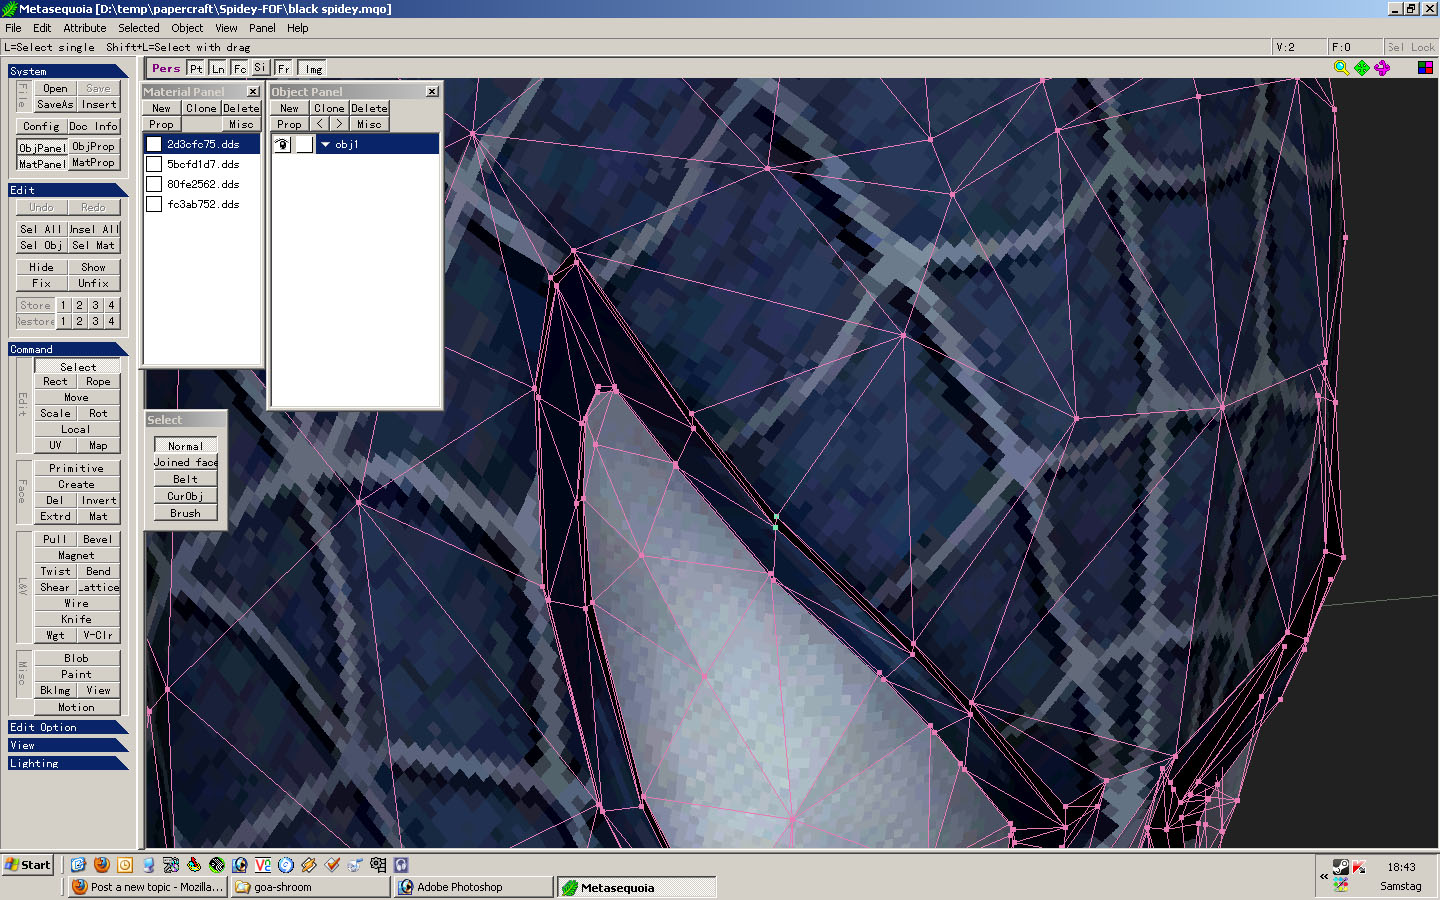Launch Firefox from the quick launch bar
Image resolution: width=1440 pixels, height=900 pixels.
tap(102, 865)
